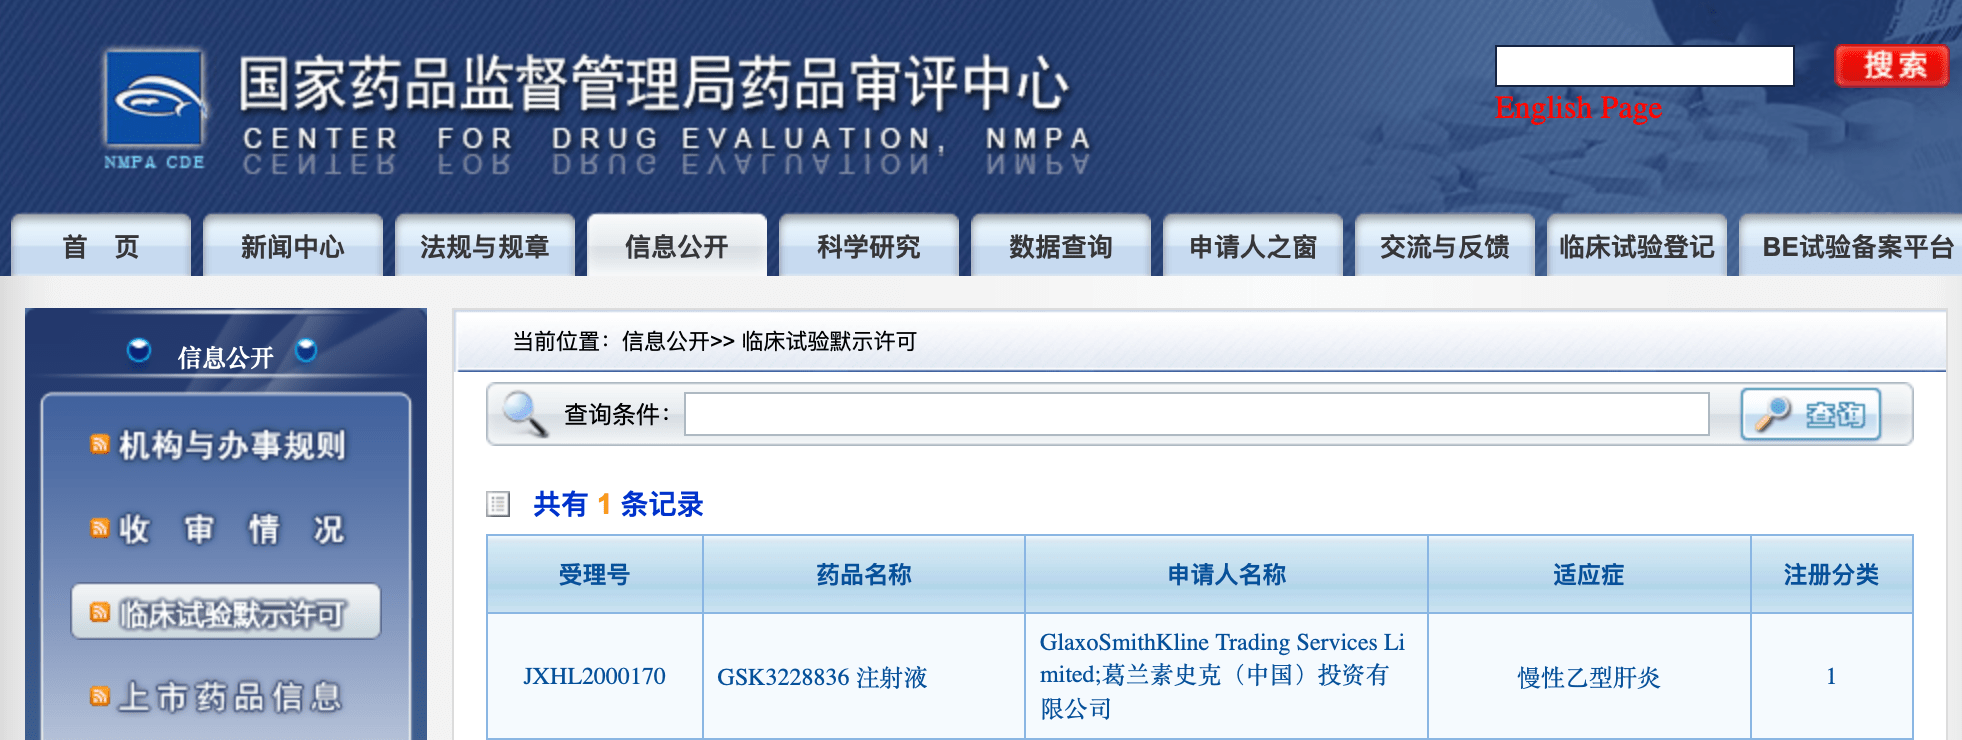Click the 慢性乙型肝炎 indication cell

click(x=1589, y=676)
